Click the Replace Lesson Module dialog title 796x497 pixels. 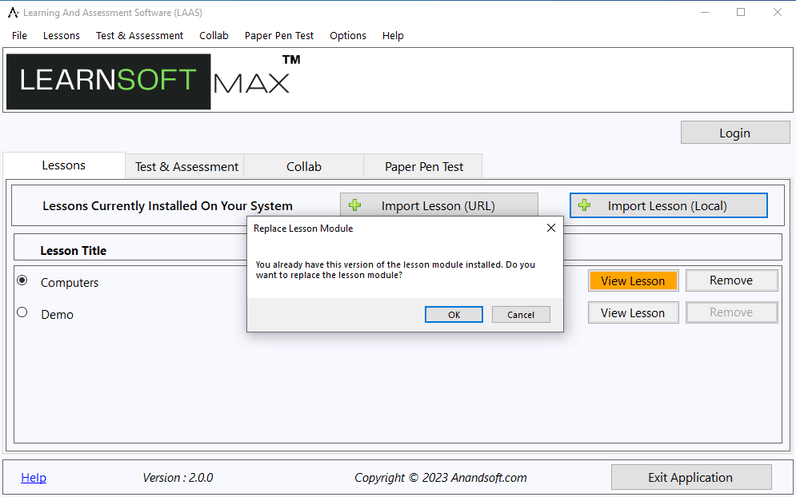pyautogui.click(x=303, y=228)
